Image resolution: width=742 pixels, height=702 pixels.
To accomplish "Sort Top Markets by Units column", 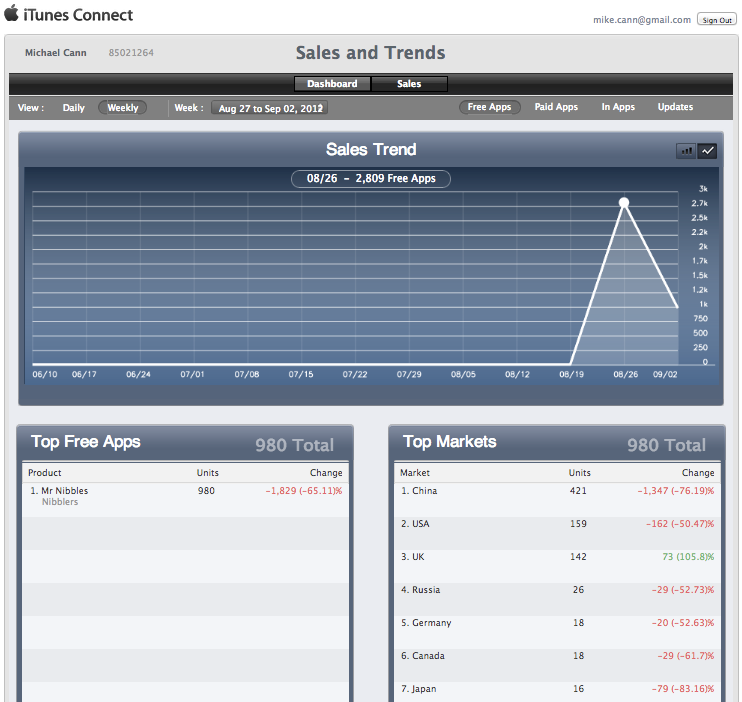I will pos(579,473).
